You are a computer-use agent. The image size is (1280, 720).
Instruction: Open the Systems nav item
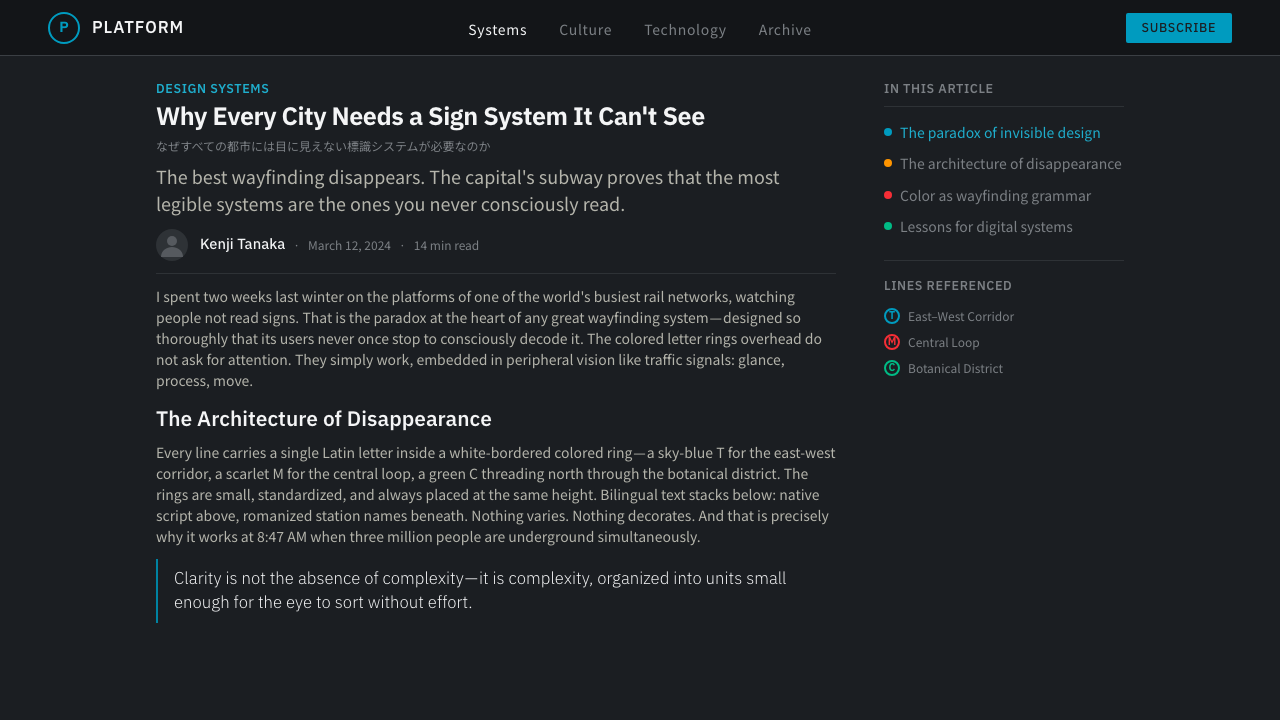pyautogui.click(x=498, y=30)
